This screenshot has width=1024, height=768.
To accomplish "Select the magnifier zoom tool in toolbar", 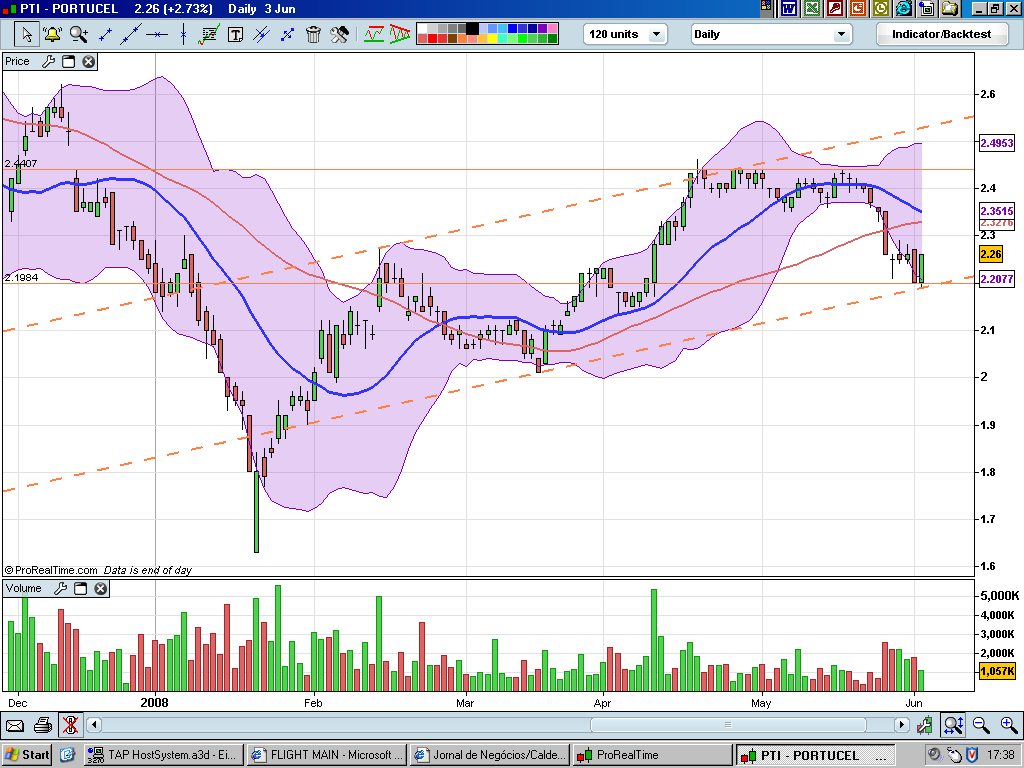I will coord(78,34).
